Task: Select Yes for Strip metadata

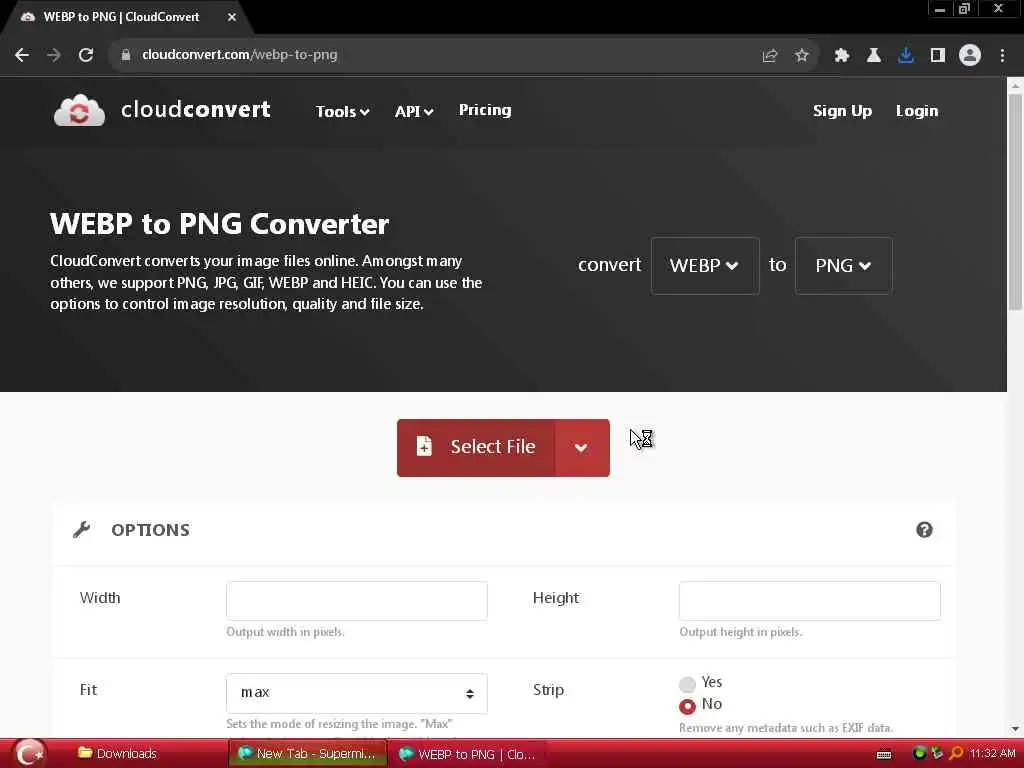Action: click(x=687, y=684)
